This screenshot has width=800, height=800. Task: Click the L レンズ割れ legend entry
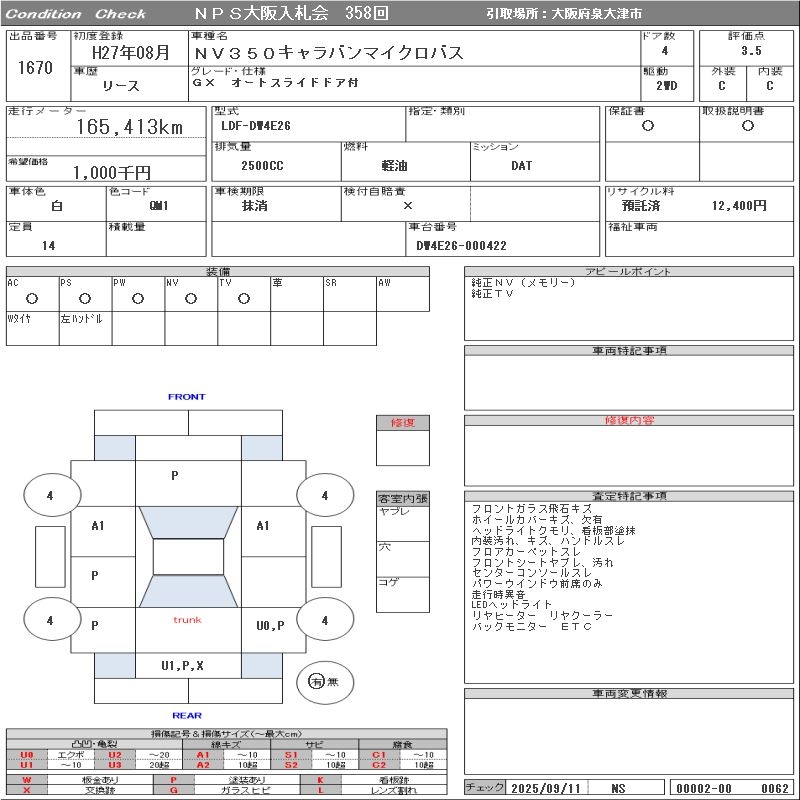[x=373, y=790]
